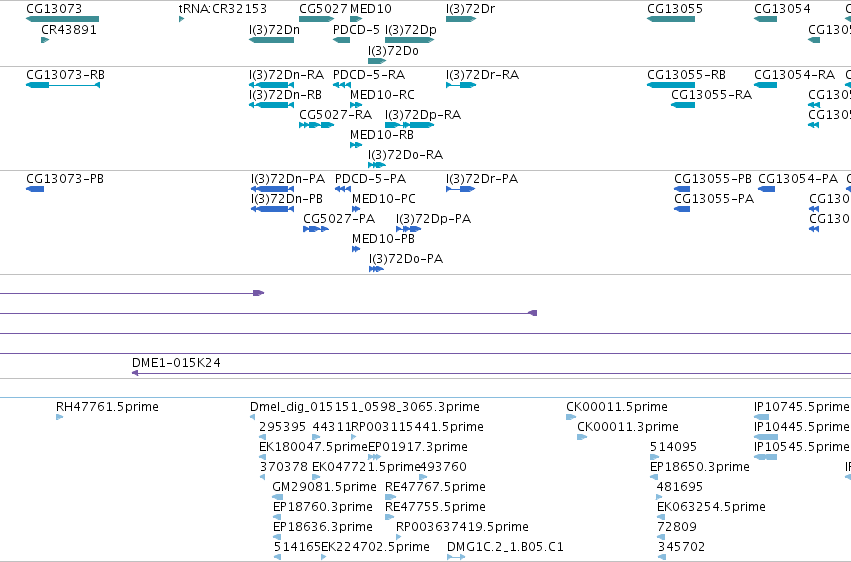Click the CG13054-RA transcript

765,85
